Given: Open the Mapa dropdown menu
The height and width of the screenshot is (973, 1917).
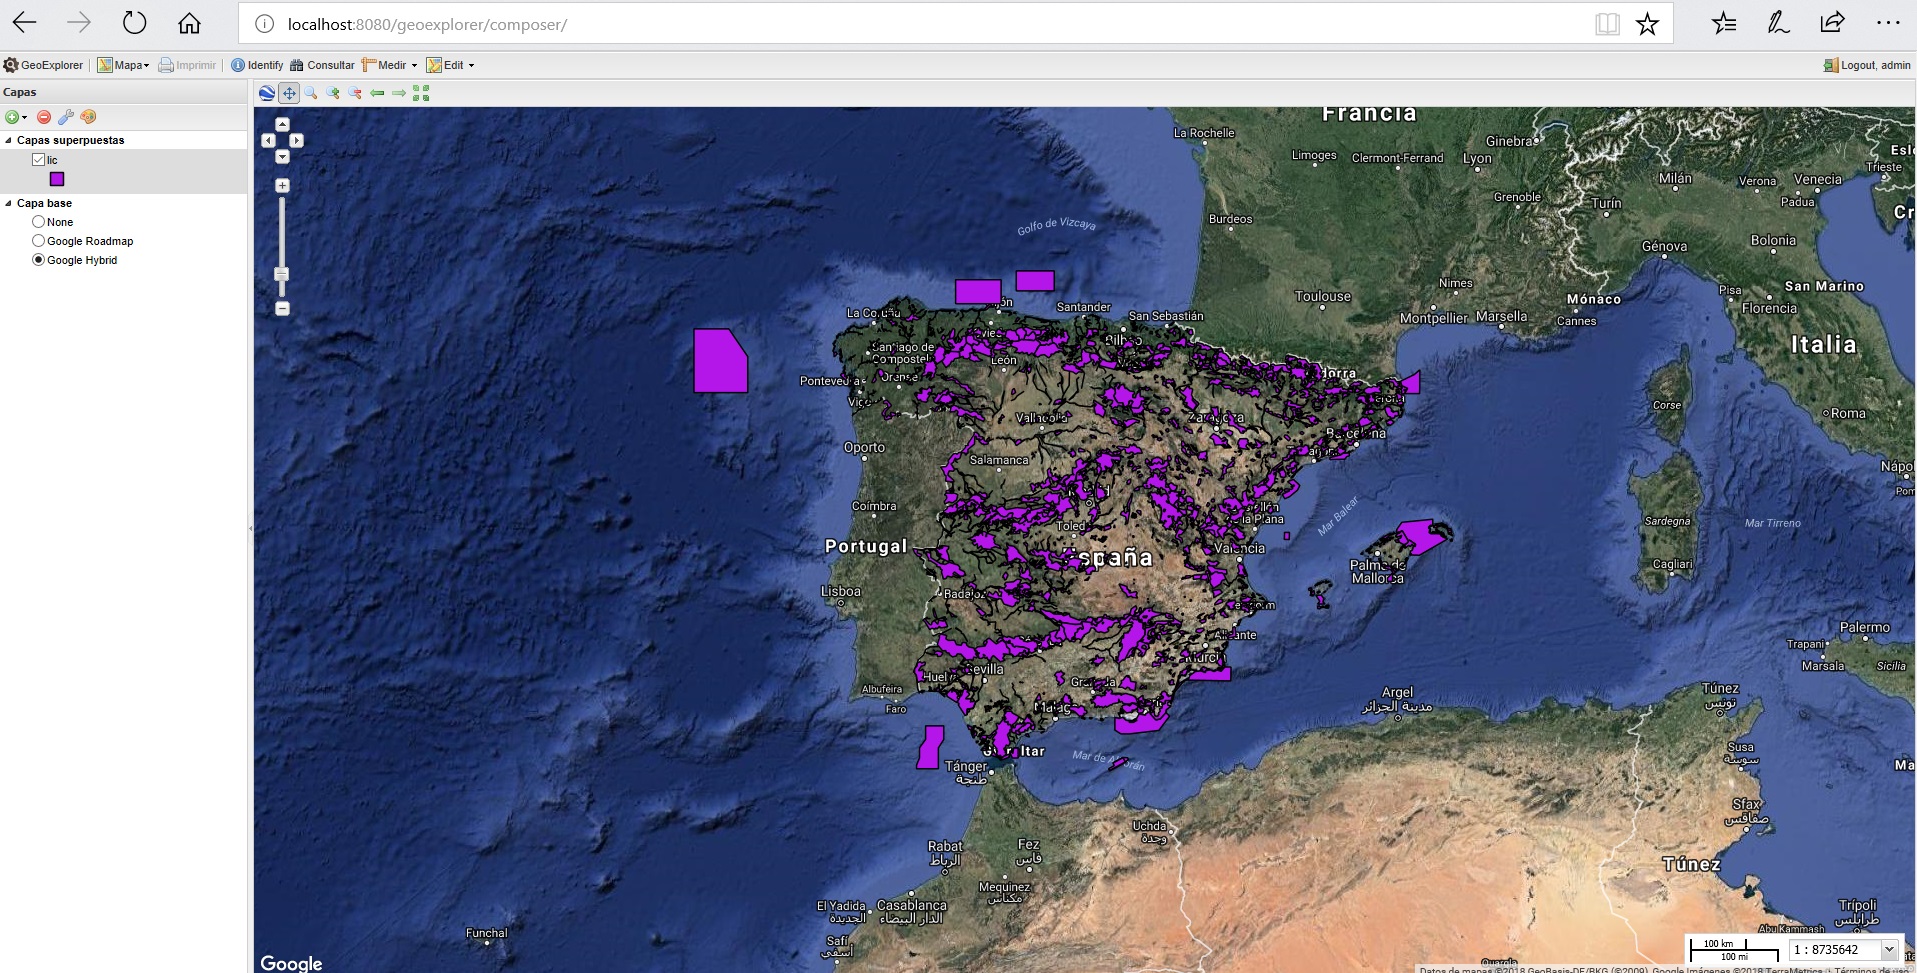Looking at the screenshot, I should pos(123,65).
